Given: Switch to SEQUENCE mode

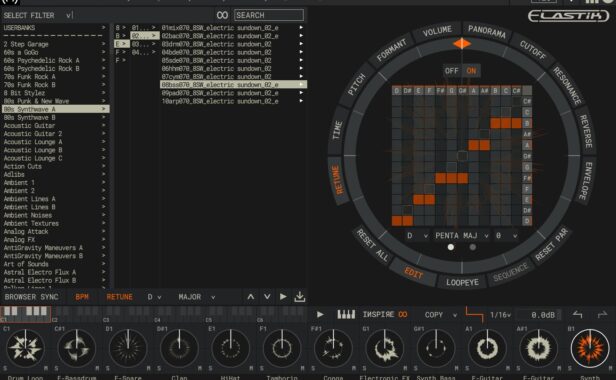Looking at the screenshot, I should 510,272.
